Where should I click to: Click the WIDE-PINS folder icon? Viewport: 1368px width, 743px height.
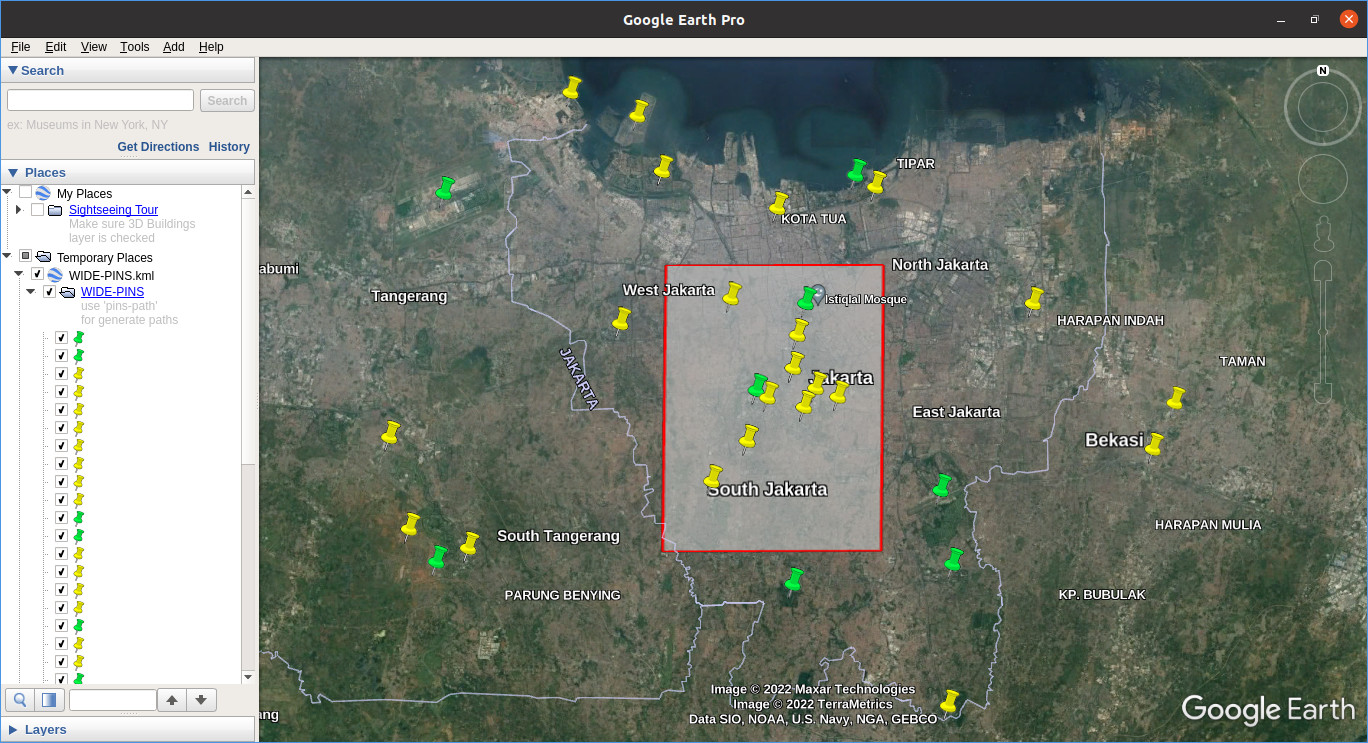(x=67, y=292)
